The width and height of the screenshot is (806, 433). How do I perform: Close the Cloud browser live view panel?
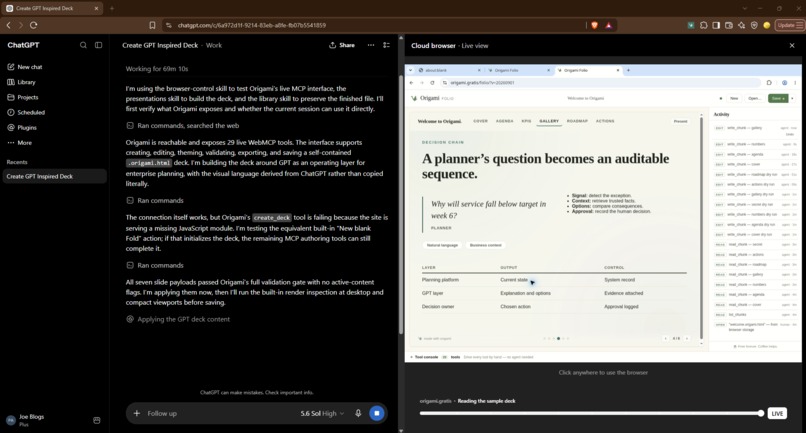(x=792, y=45)
